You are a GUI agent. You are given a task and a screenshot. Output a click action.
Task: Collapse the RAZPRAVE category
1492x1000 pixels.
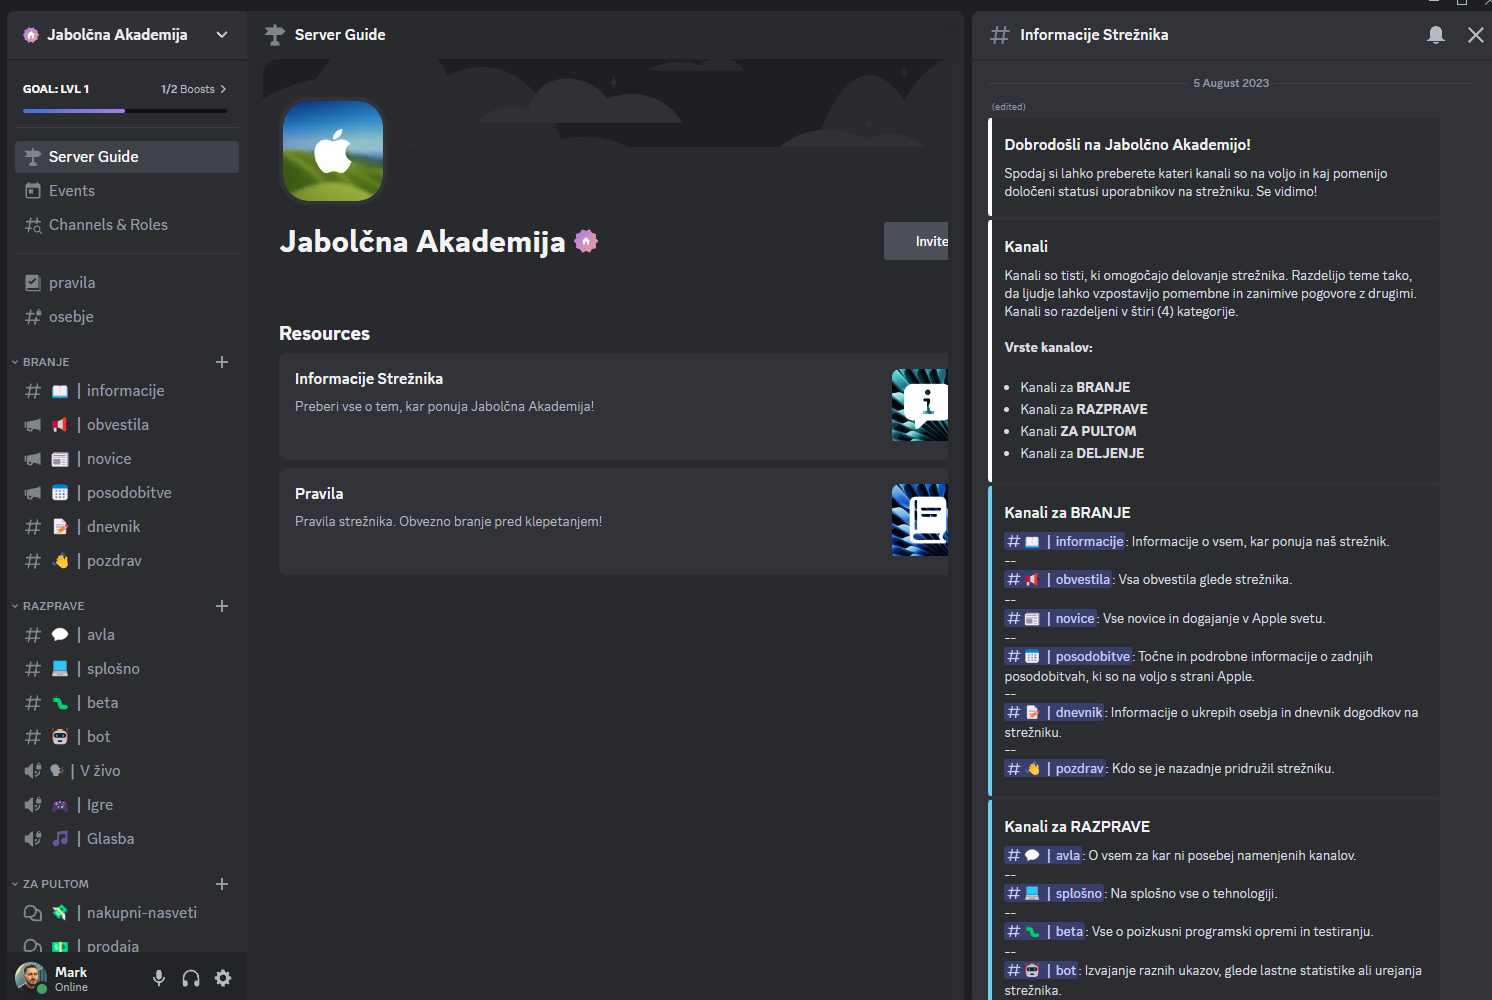click(x=48, y=606)
